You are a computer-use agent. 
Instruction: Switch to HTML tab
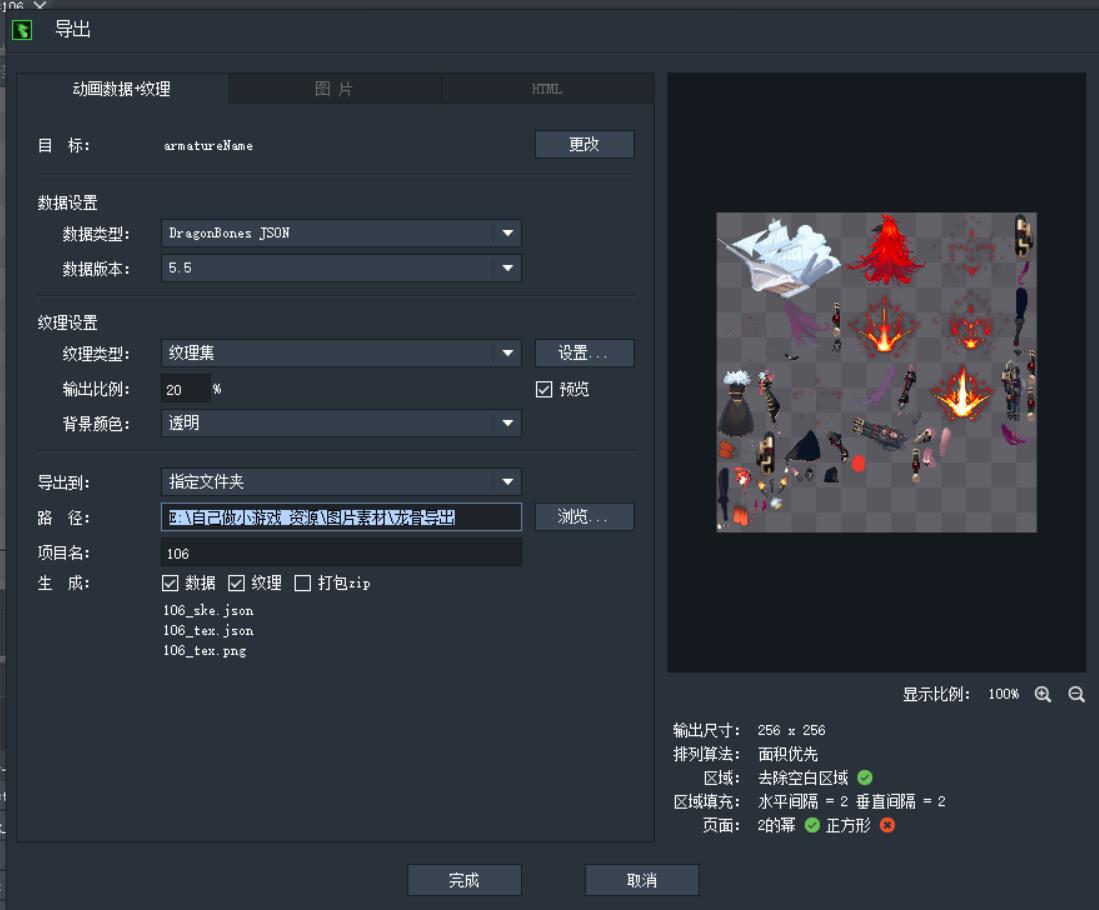[547, 89]
